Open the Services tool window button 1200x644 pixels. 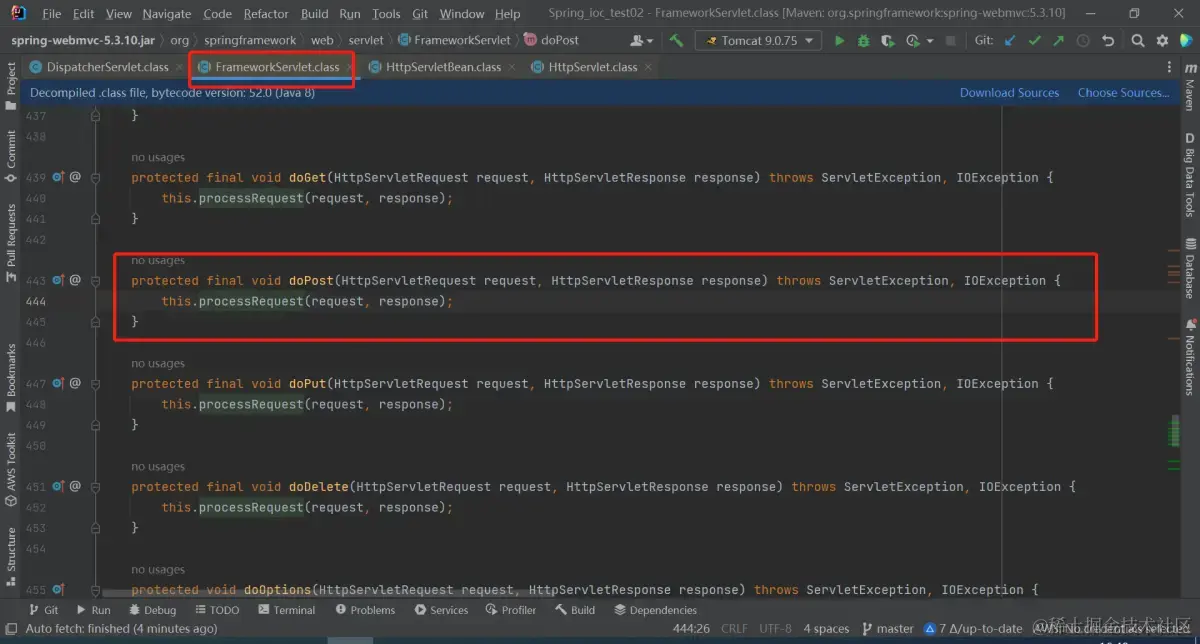pos(441,609)
